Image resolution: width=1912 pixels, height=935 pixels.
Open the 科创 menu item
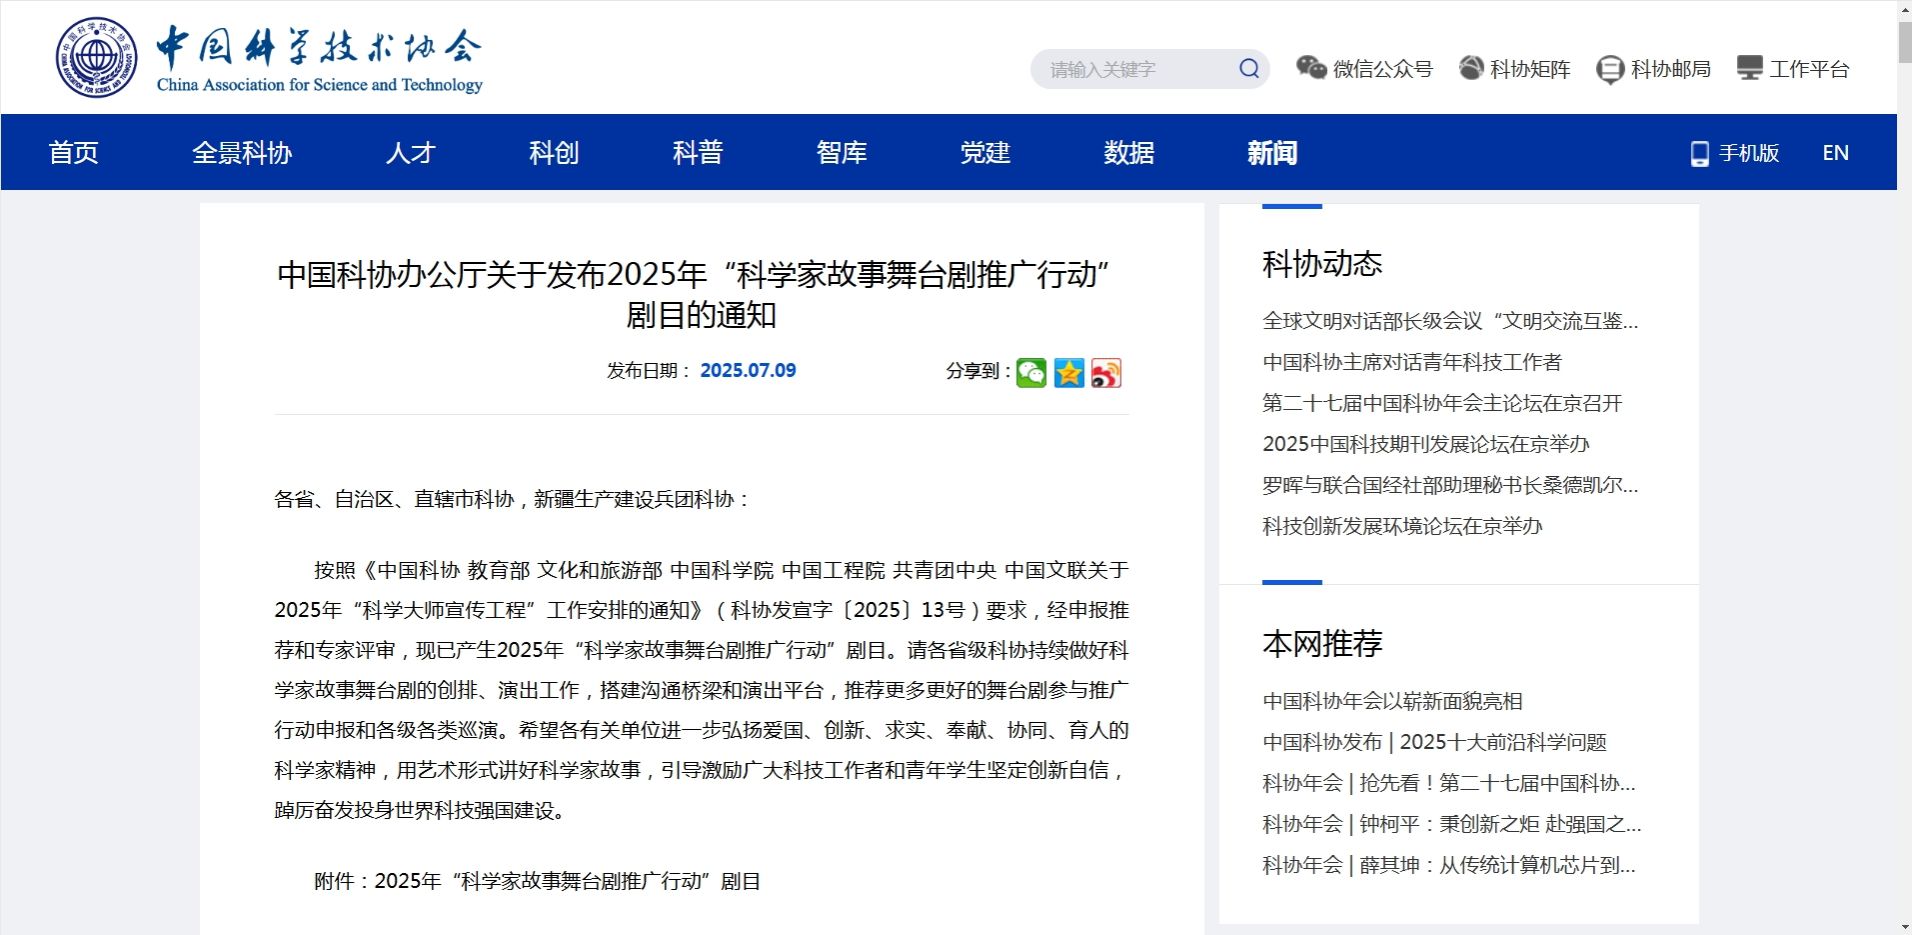pos(554,152)
